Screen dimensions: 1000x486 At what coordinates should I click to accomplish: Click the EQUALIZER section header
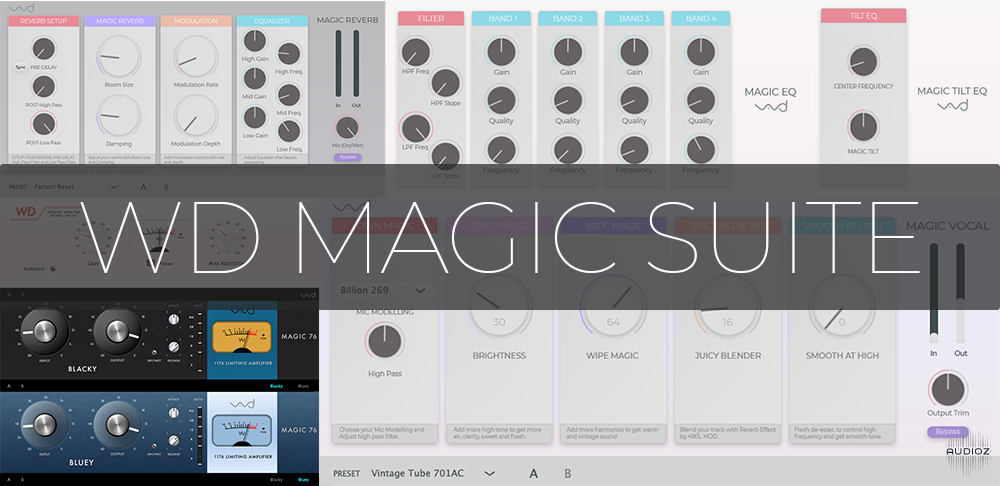(272, 21)
